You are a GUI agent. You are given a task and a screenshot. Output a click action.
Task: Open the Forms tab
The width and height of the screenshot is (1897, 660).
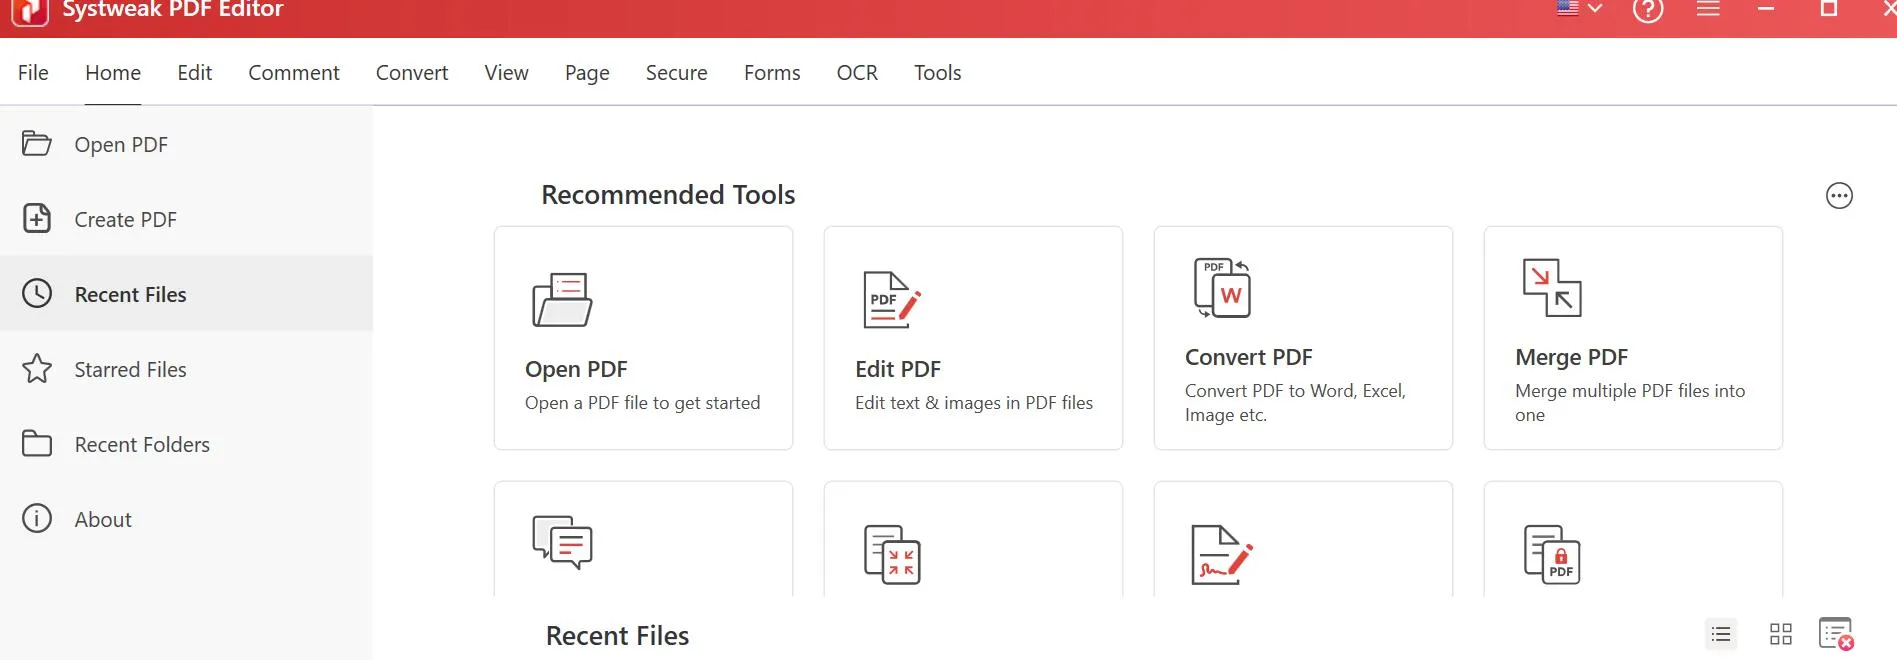coord(772,73)
